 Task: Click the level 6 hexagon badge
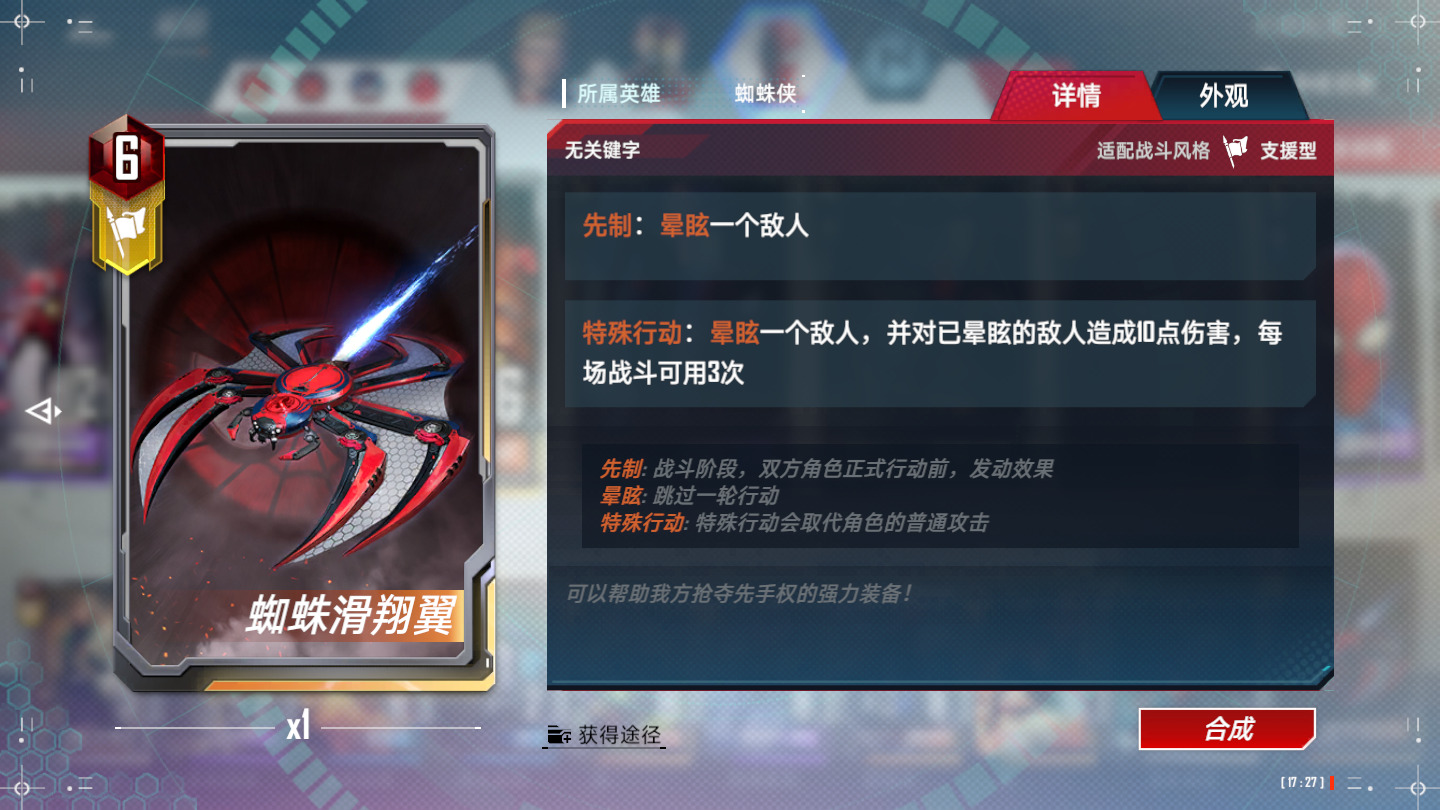tap(126, 156)
